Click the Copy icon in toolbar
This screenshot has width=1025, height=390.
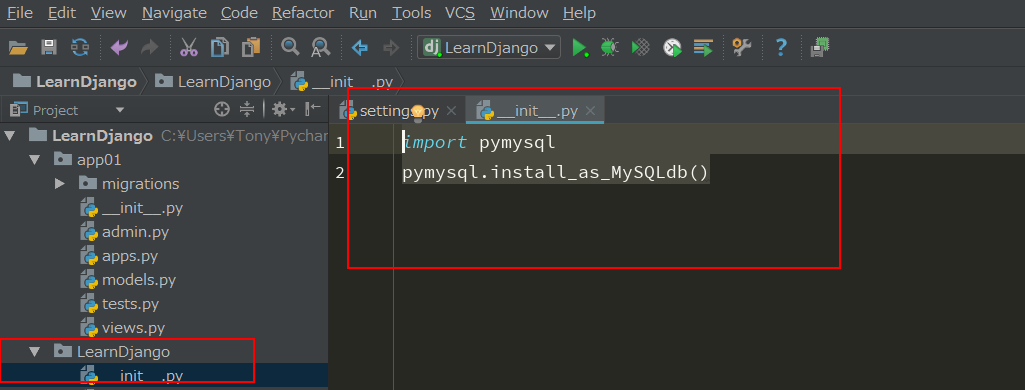click(x=220, y=47)
